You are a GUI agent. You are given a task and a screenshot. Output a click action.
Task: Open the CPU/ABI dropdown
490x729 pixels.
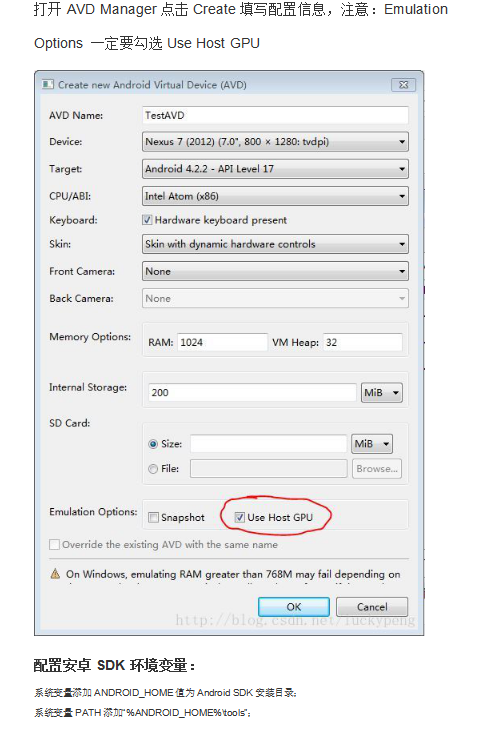[275, 196]
